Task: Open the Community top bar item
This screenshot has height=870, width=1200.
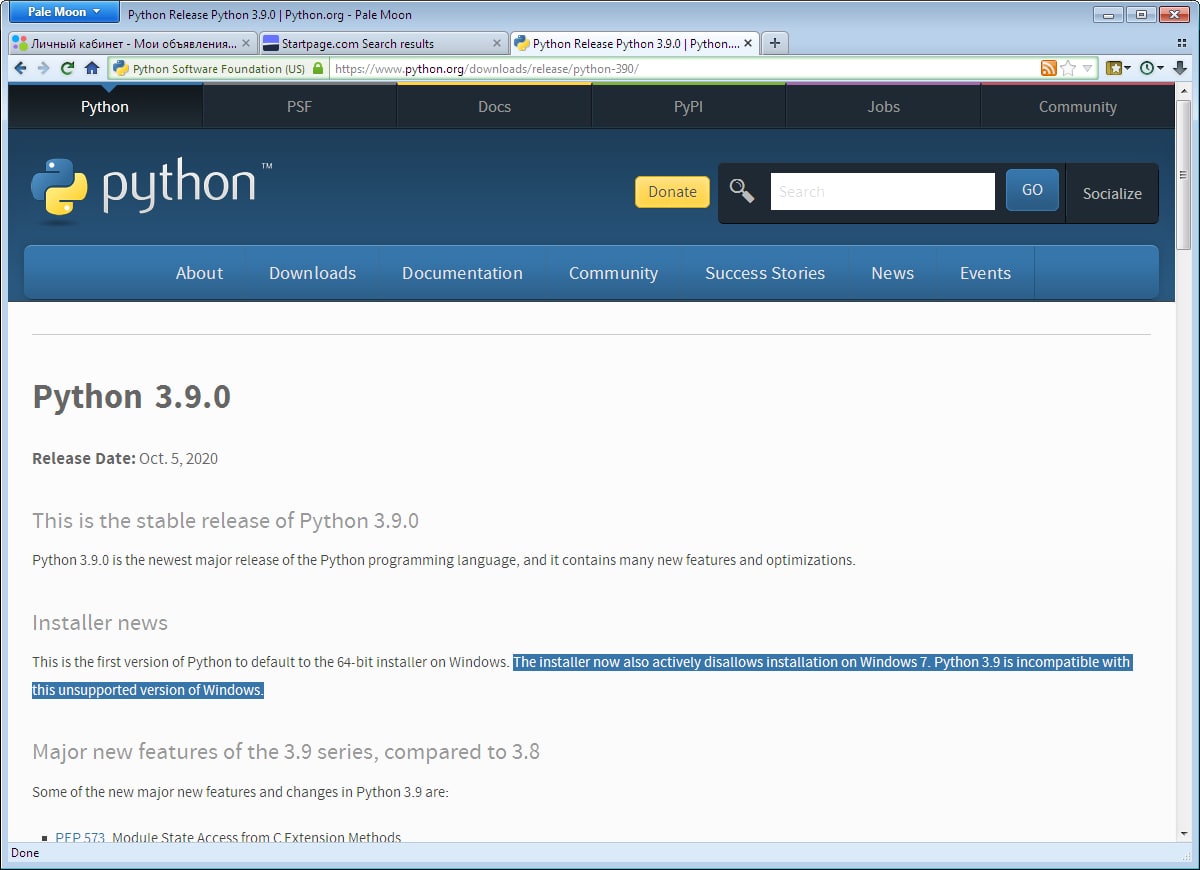Action: click(1077, 106)
